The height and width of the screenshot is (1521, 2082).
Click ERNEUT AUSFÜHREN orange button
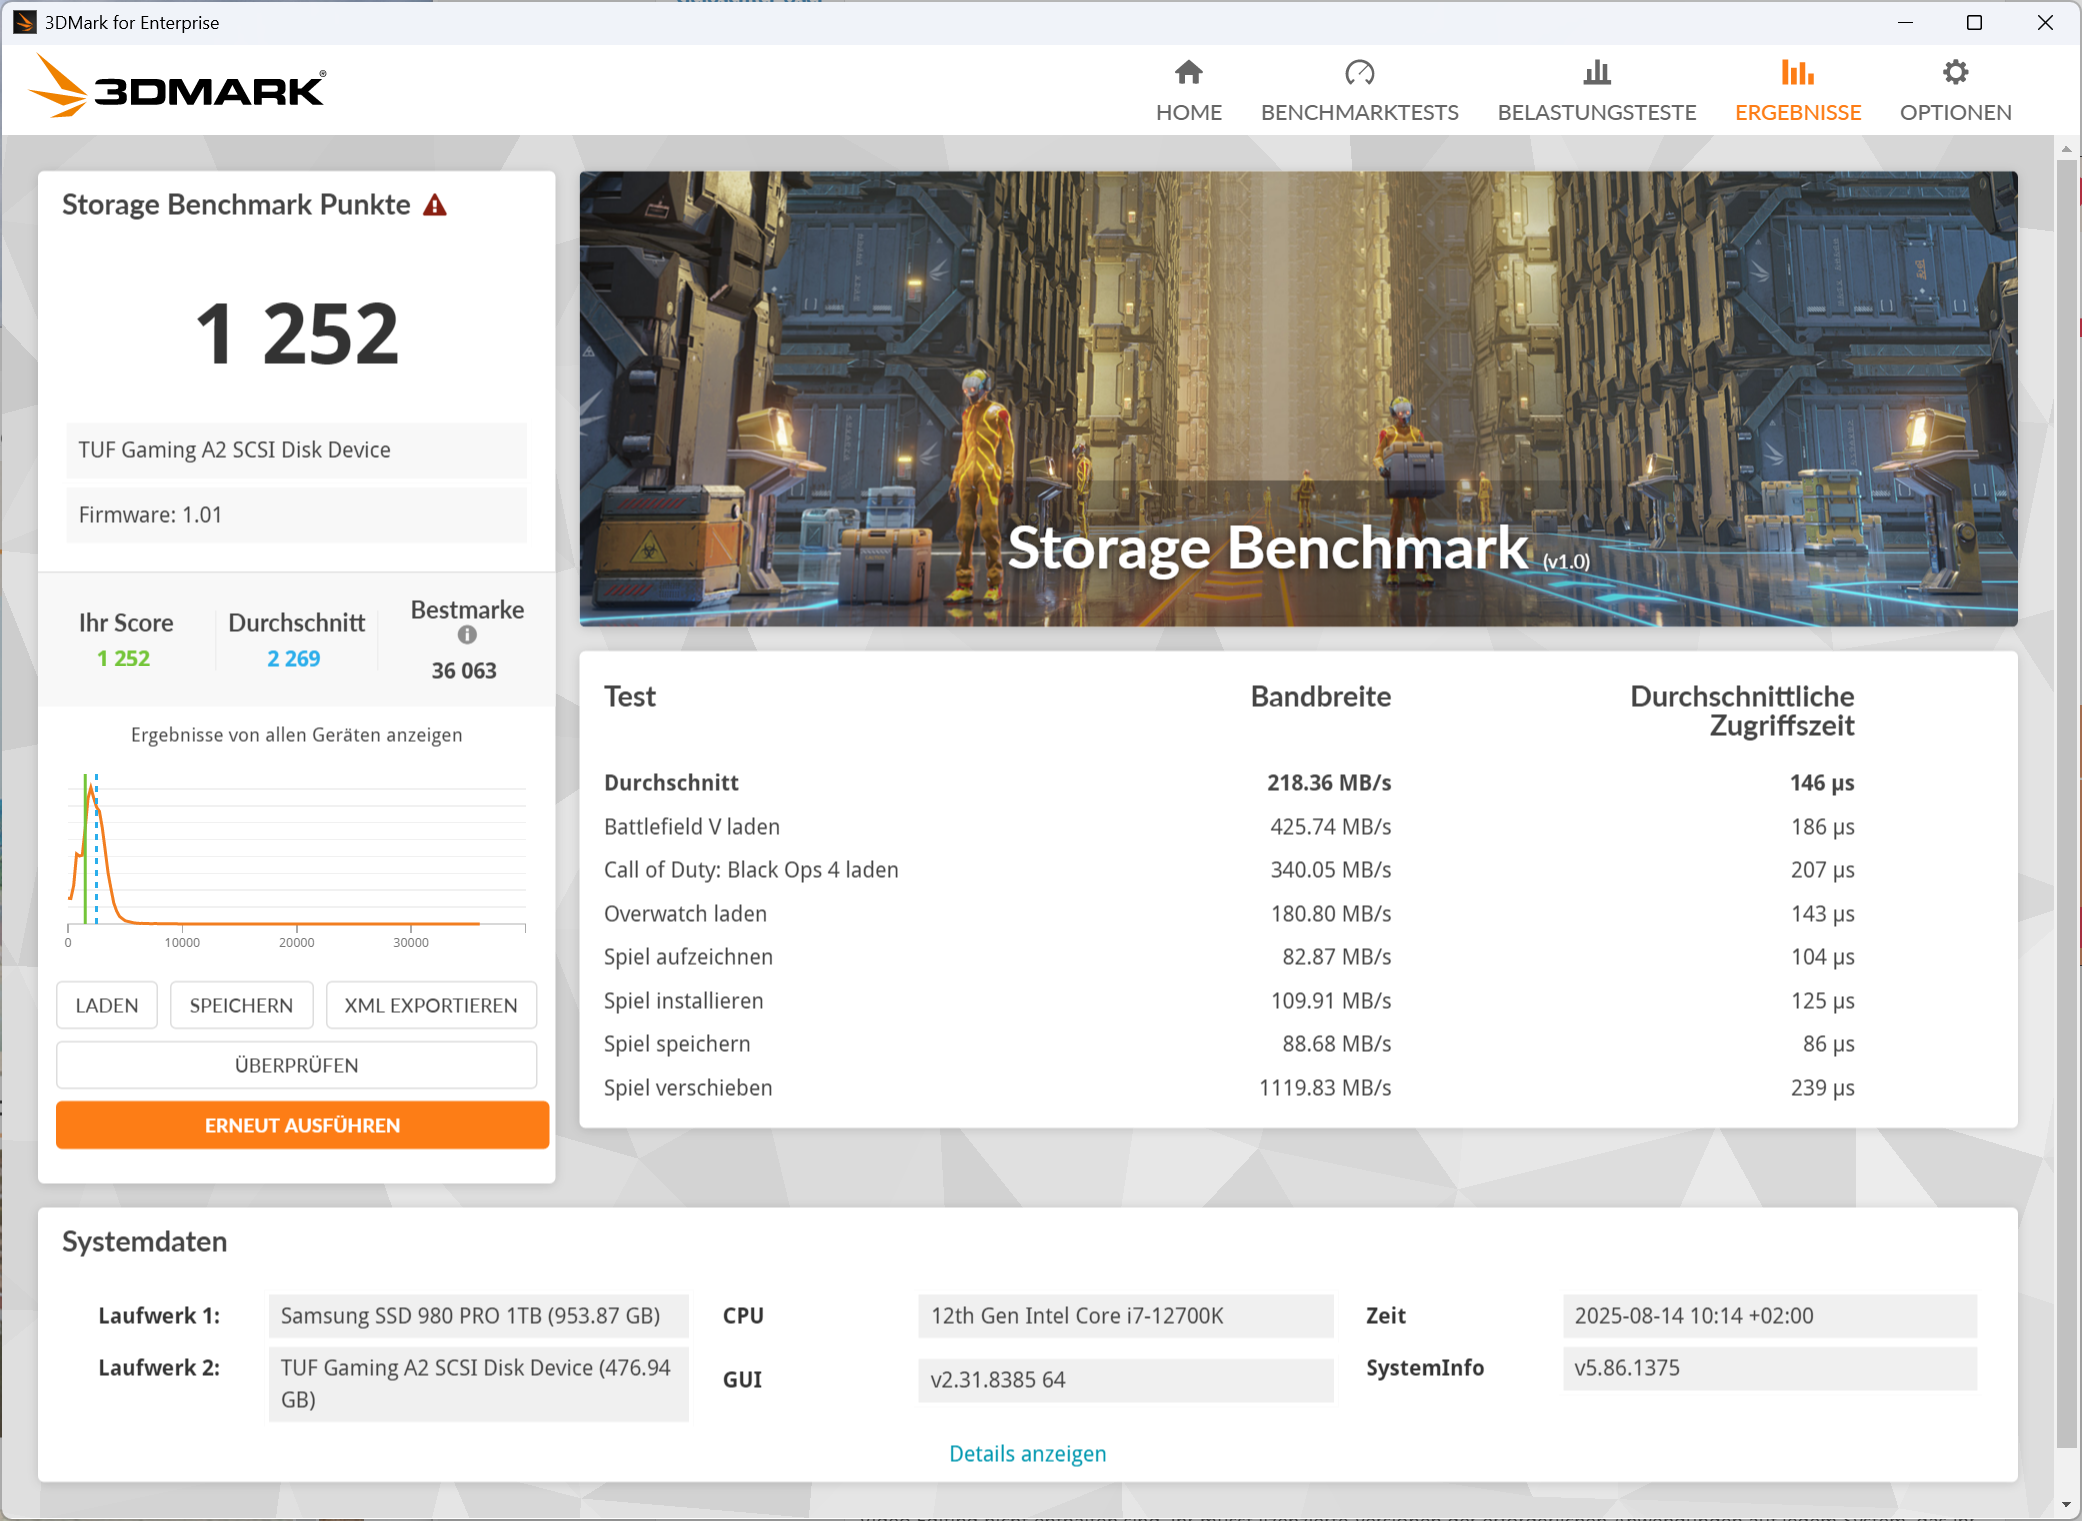coord(302,1125)
